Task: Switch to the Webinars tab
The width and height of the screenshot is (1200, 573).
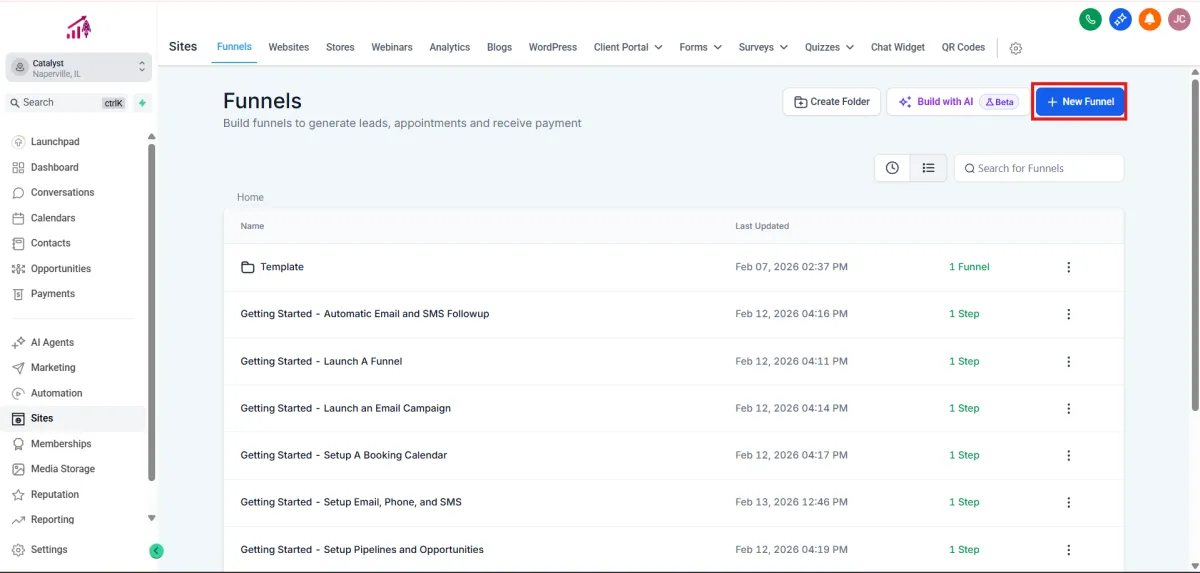Action: [392, 47]
